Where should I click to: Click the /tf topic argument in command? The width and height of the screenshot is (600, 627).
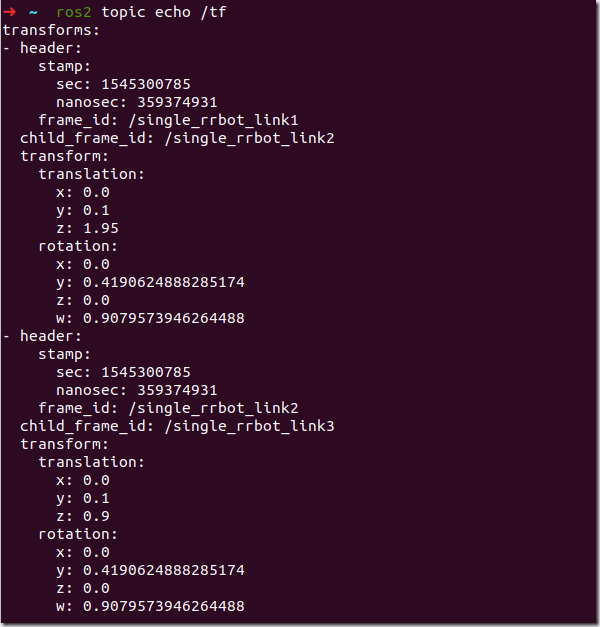[214, 12]
